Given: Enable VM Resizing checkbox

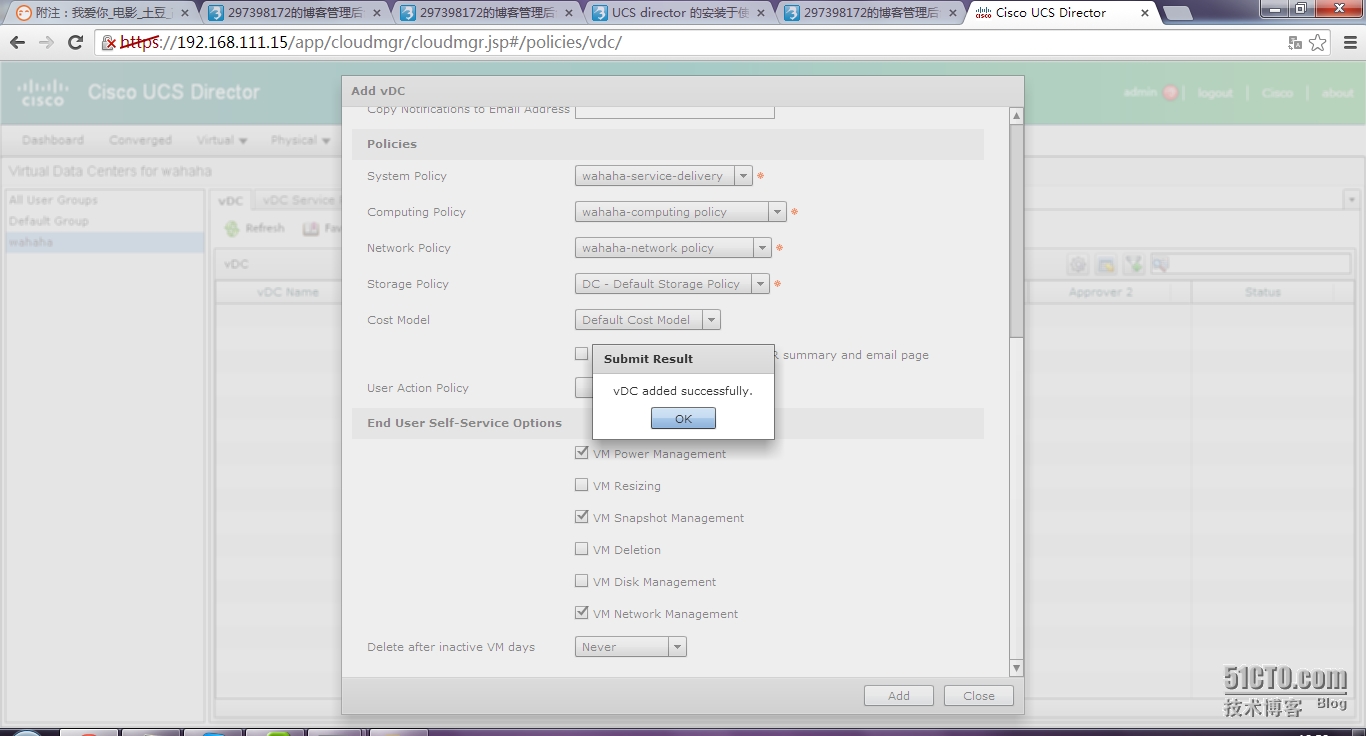Looking at the screenshot, I should 581,485.
